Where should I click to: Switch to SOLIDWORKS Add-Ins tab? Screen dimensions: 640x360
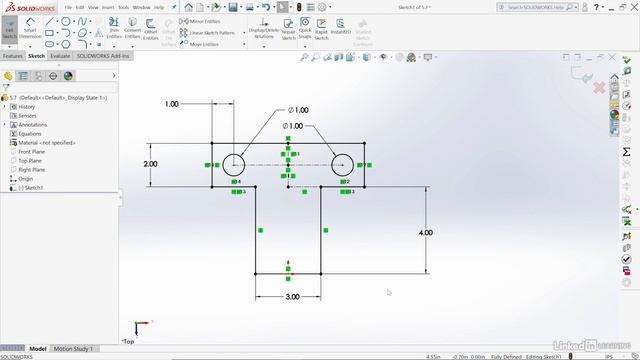point(103,56)
